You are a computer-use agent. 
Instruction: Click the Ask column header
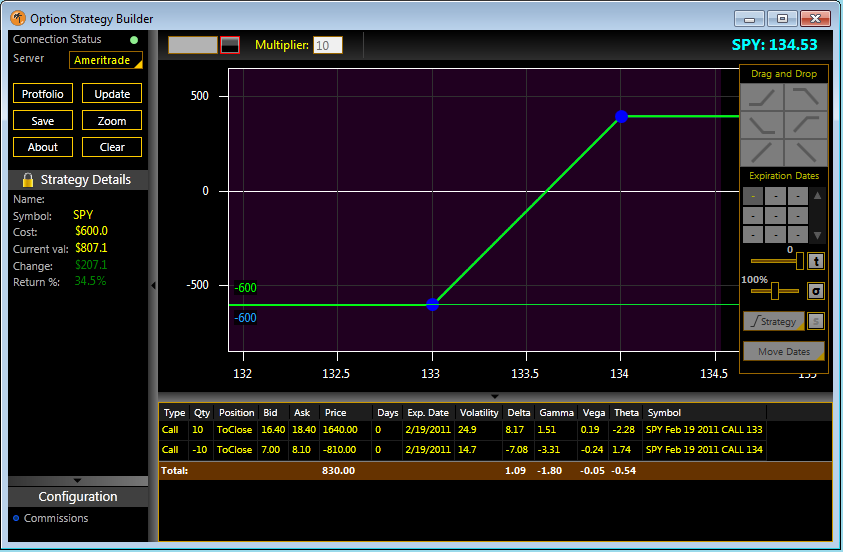click(304, 412)
